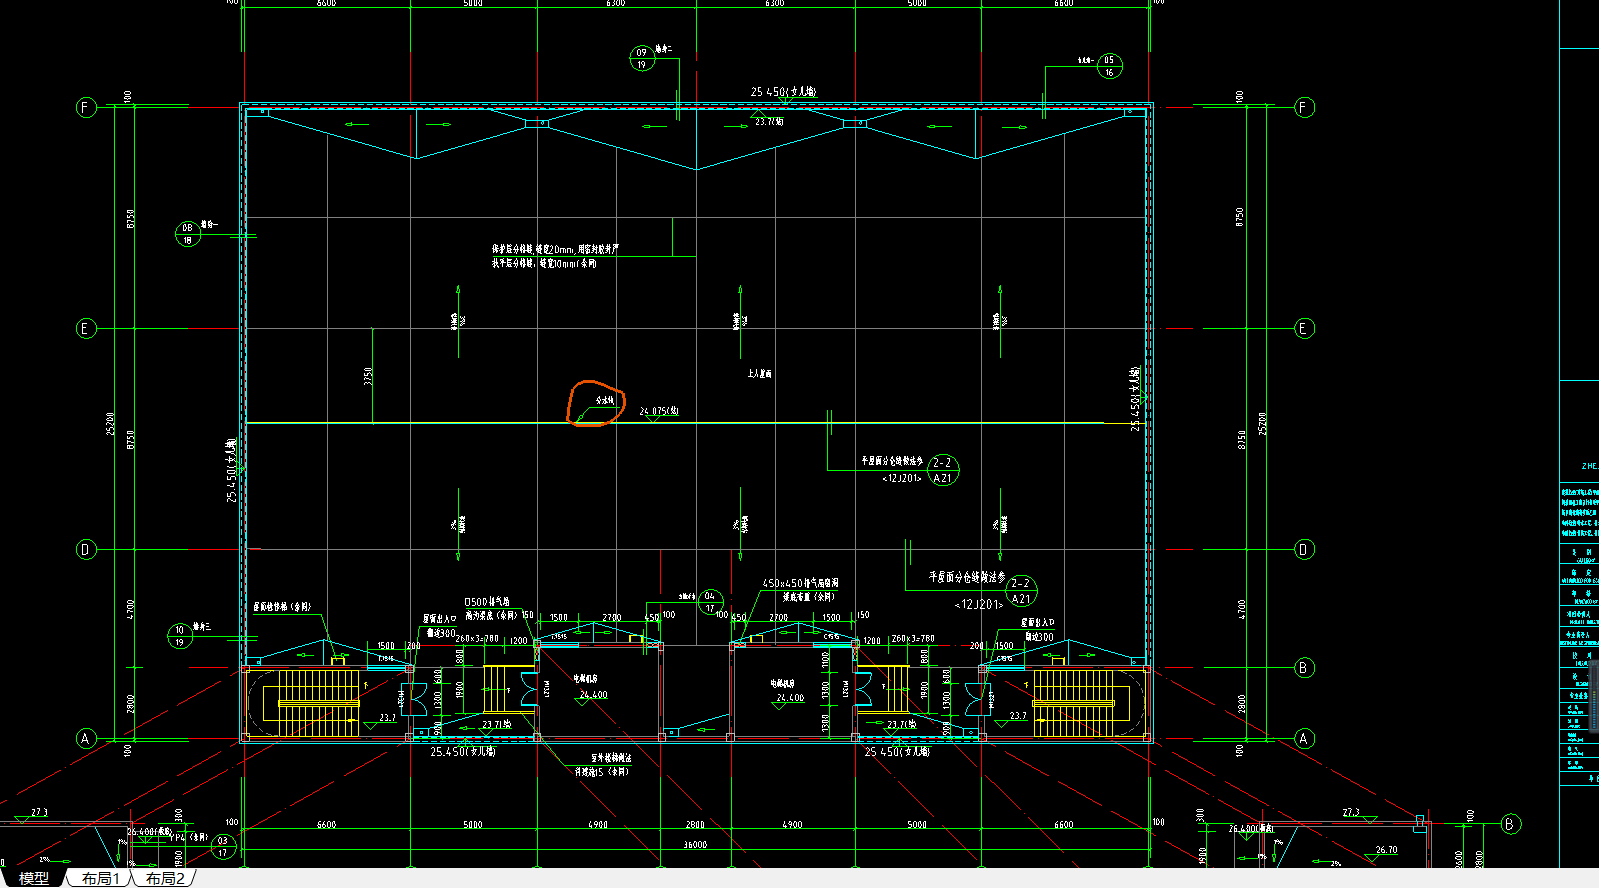Click axis bubble A on right side

point(1304,739)
